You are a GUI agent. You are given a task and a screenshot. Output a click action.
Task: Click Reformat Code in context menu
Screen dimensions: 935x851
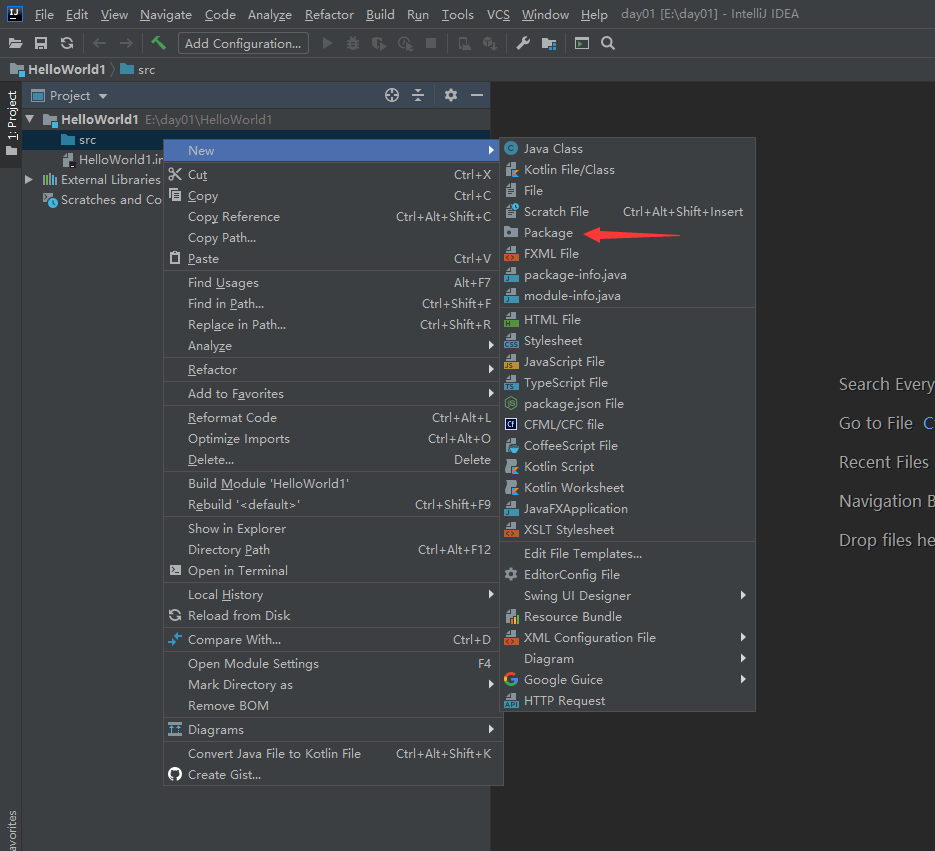[x=332, y=417]
